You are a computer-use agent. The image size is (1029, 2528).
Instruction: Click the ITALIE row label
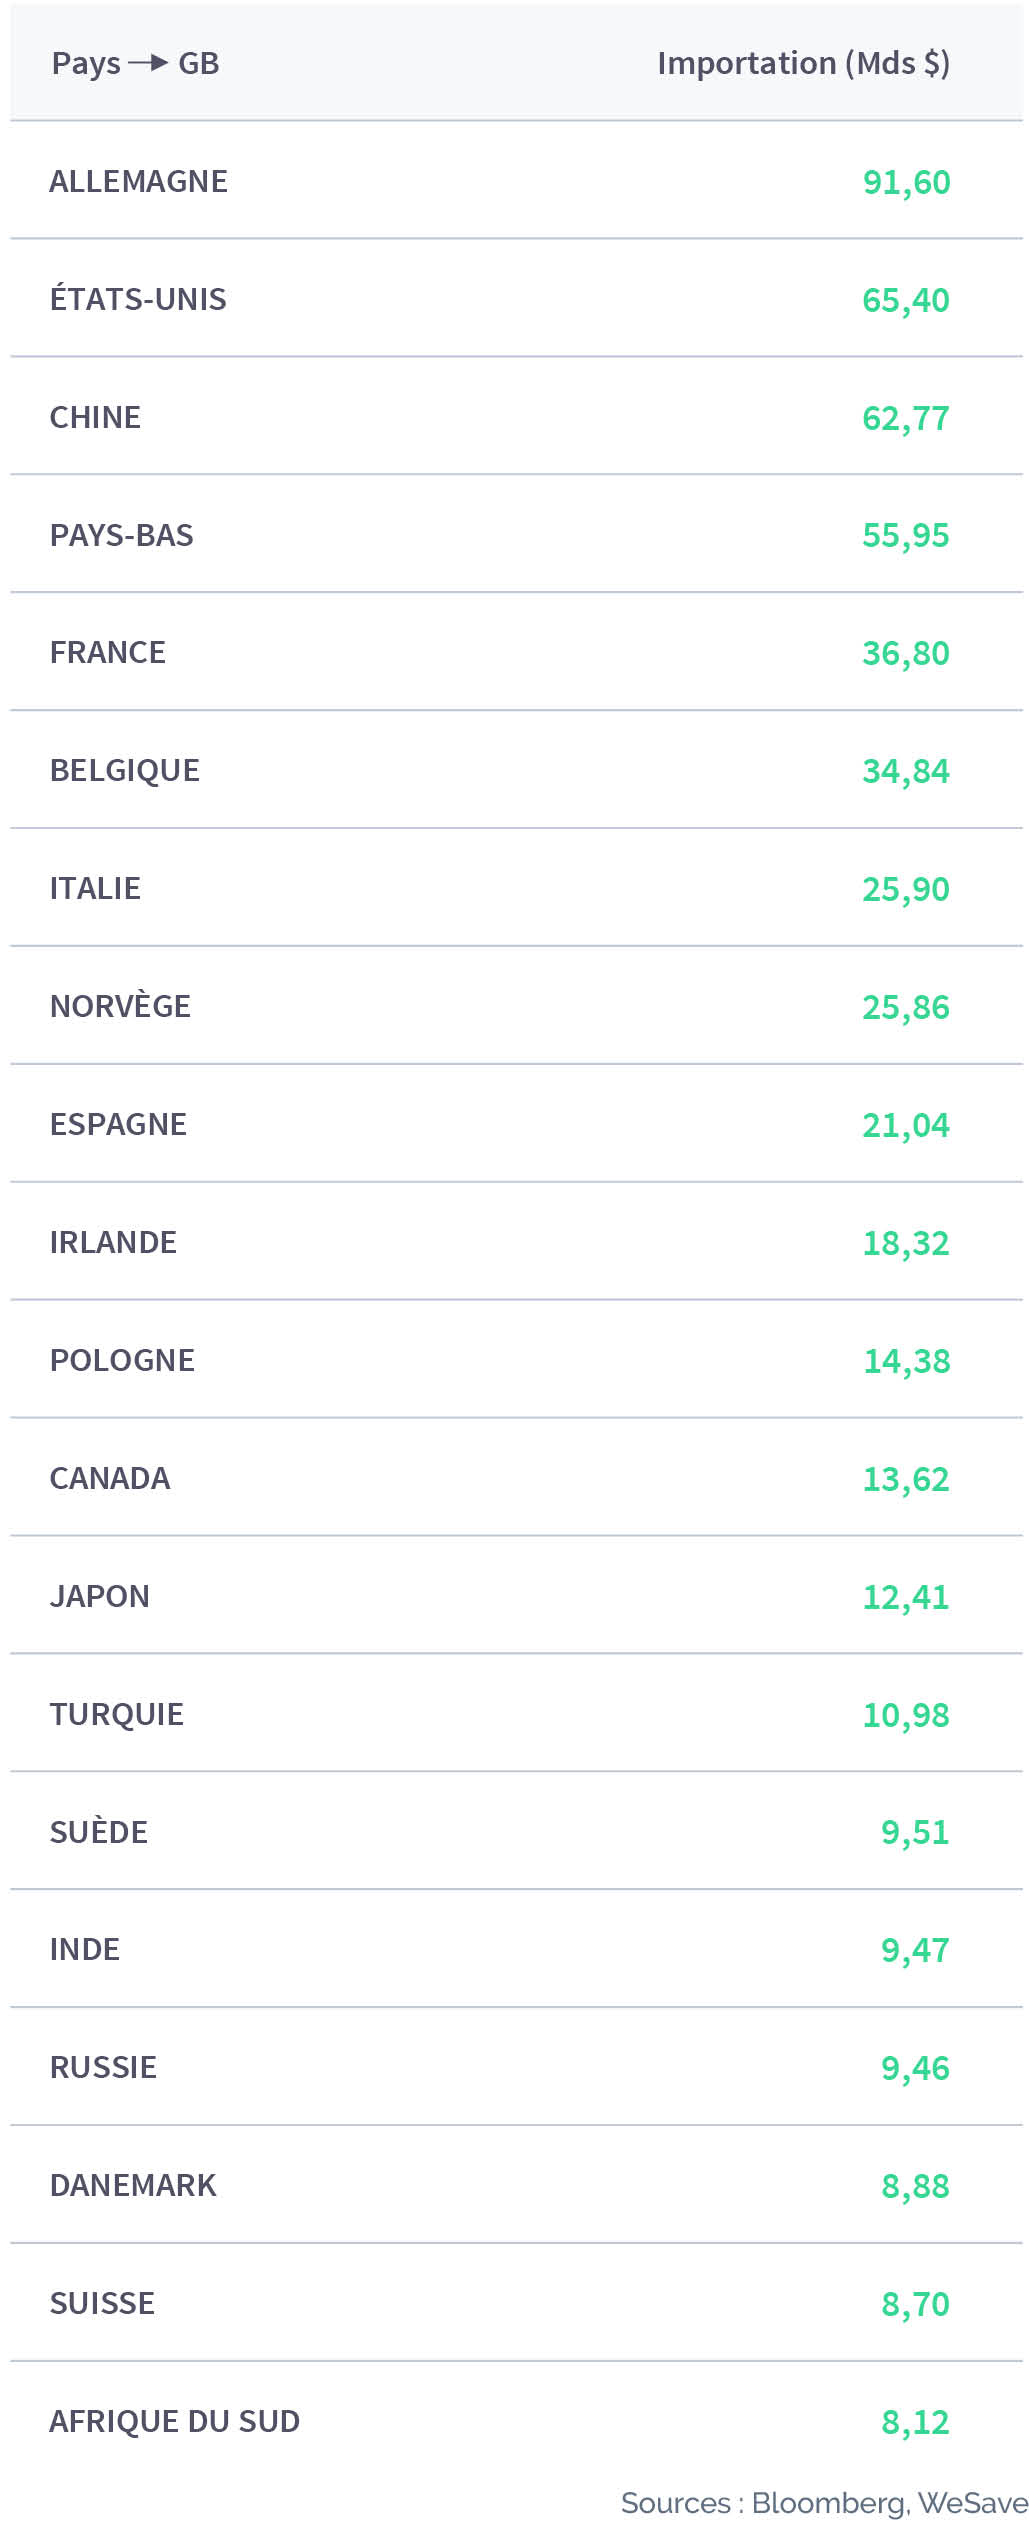pyautogui.click(x=95, y=888)
